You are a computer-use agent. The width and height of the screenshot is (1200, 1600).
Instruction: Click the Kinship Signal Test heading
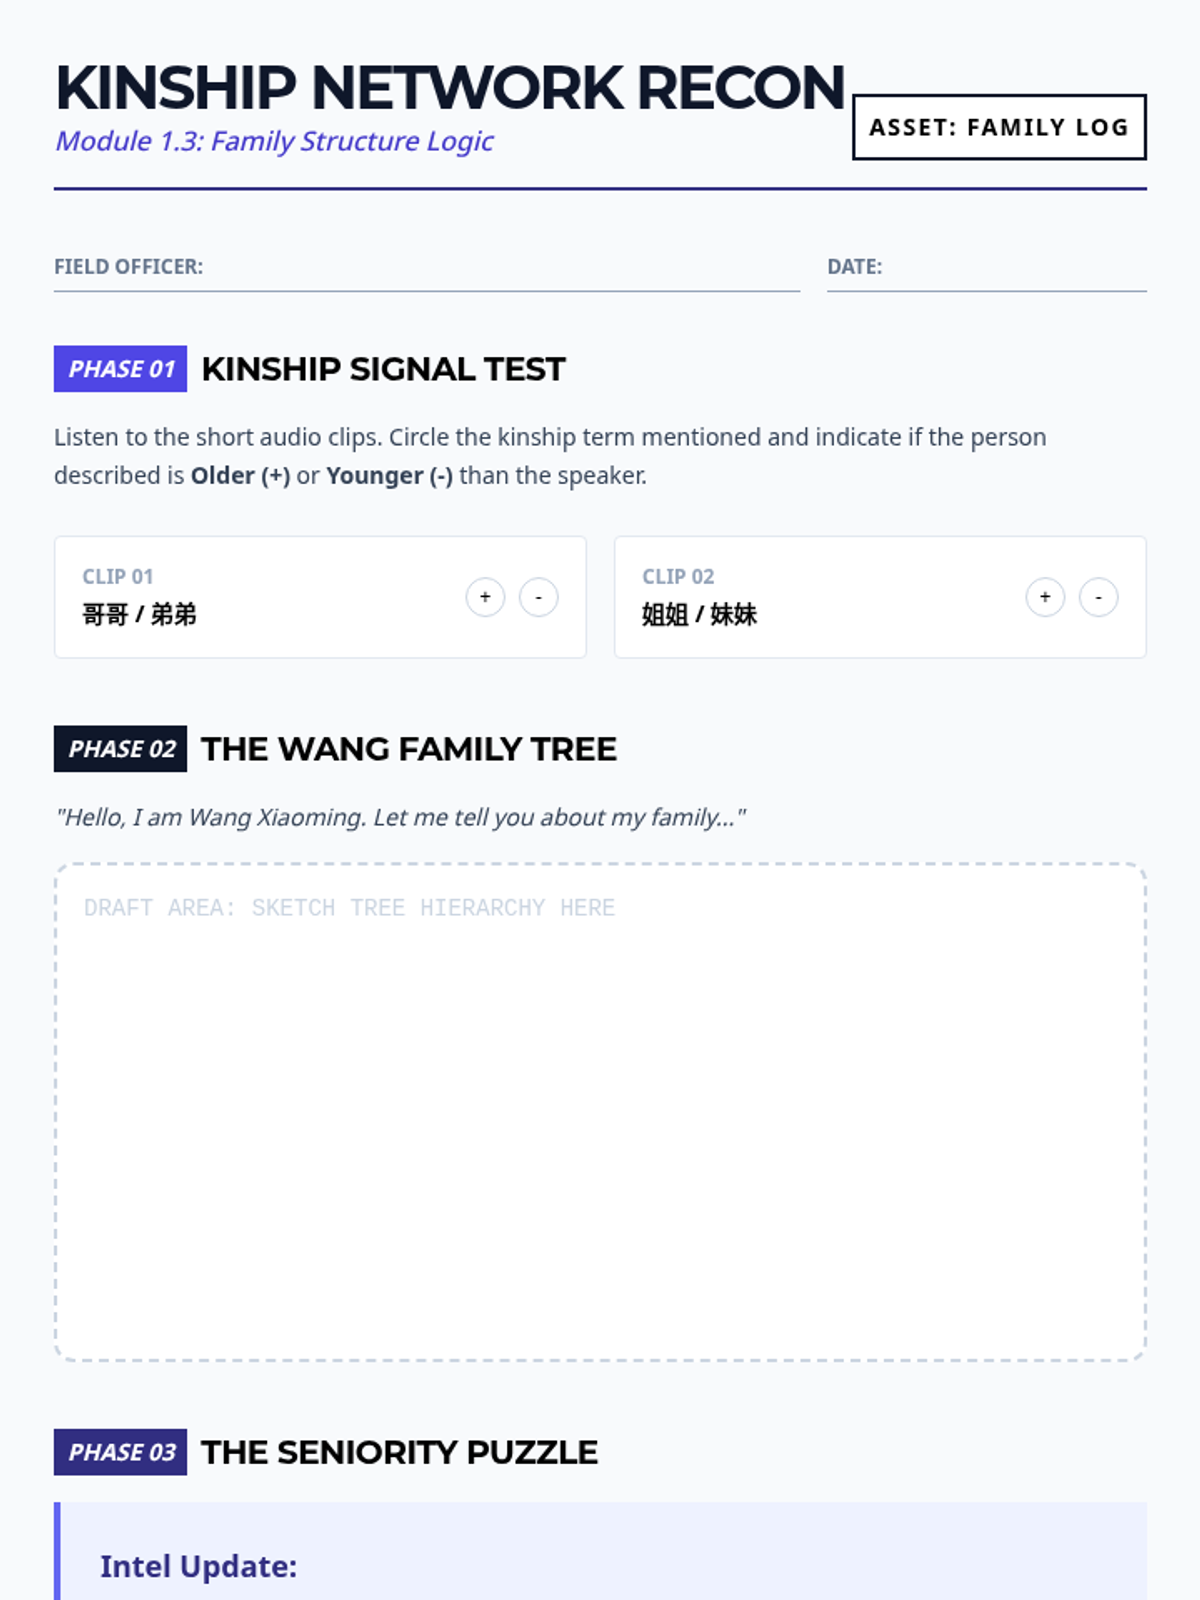(383, 369)
